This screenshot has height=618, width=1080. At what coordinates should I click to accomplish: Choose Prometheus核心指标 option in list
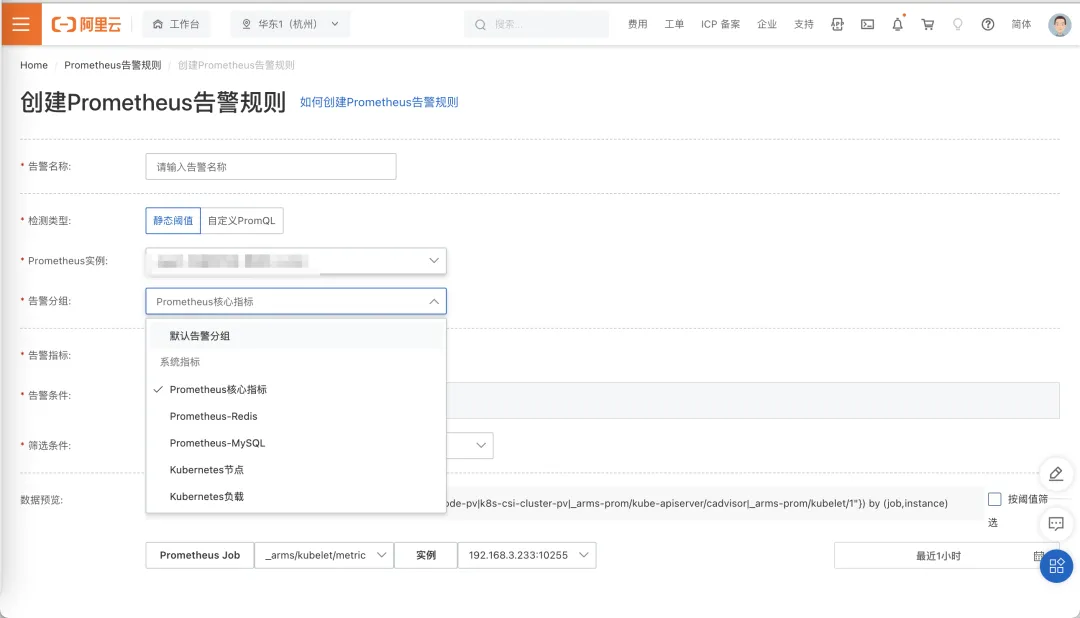point(296,389)
